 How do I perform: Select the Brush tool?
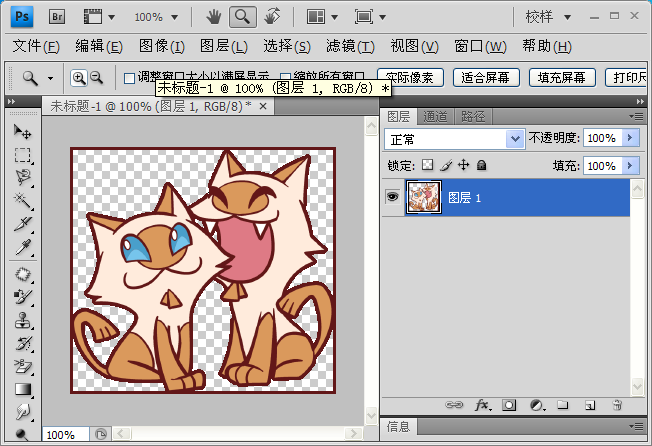(x=22, y=297)
